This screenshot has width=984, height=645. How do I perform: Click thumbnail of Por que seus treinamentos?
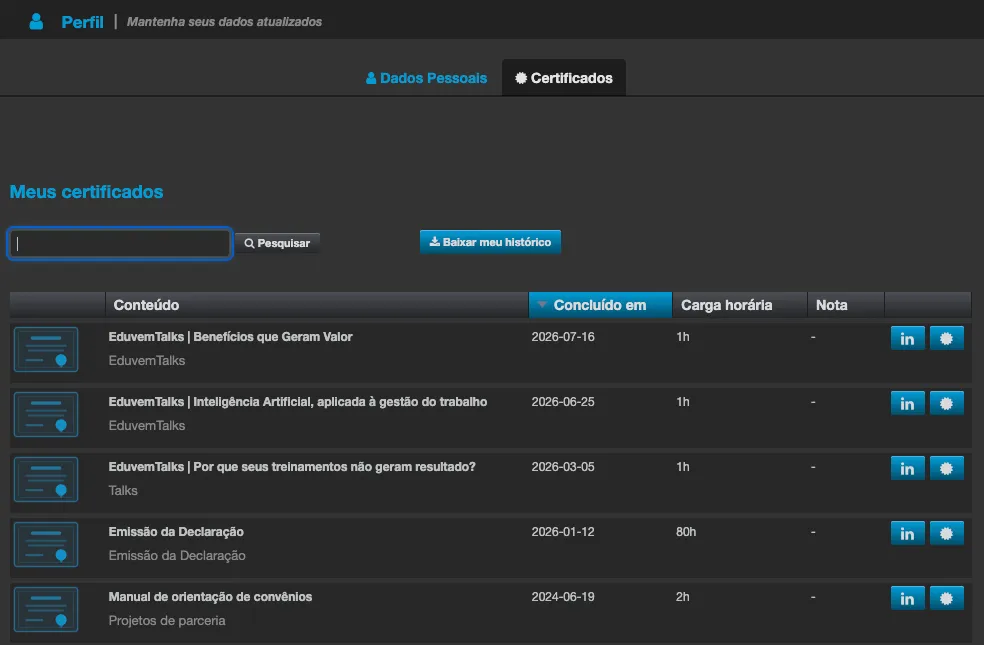(46, 479)
